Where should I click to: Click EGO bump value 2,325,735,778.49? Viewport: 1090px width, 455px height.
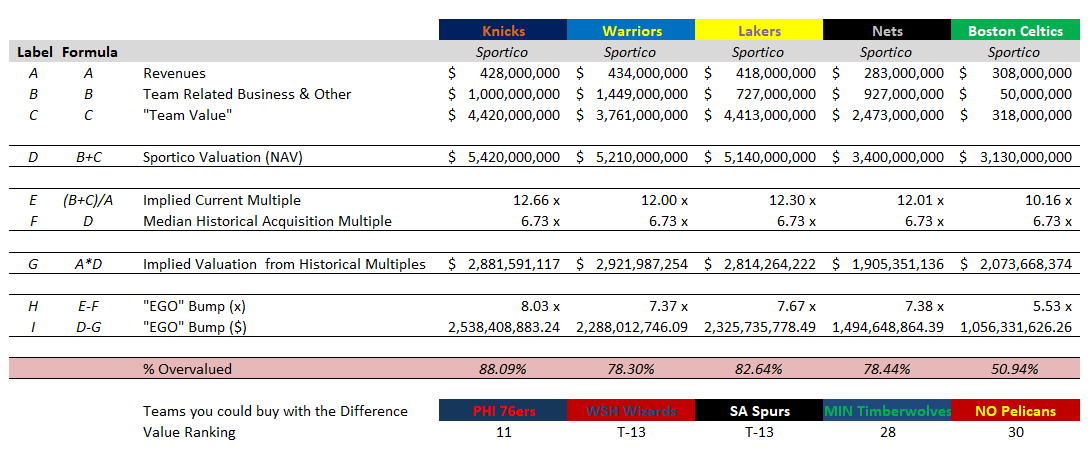760,326
